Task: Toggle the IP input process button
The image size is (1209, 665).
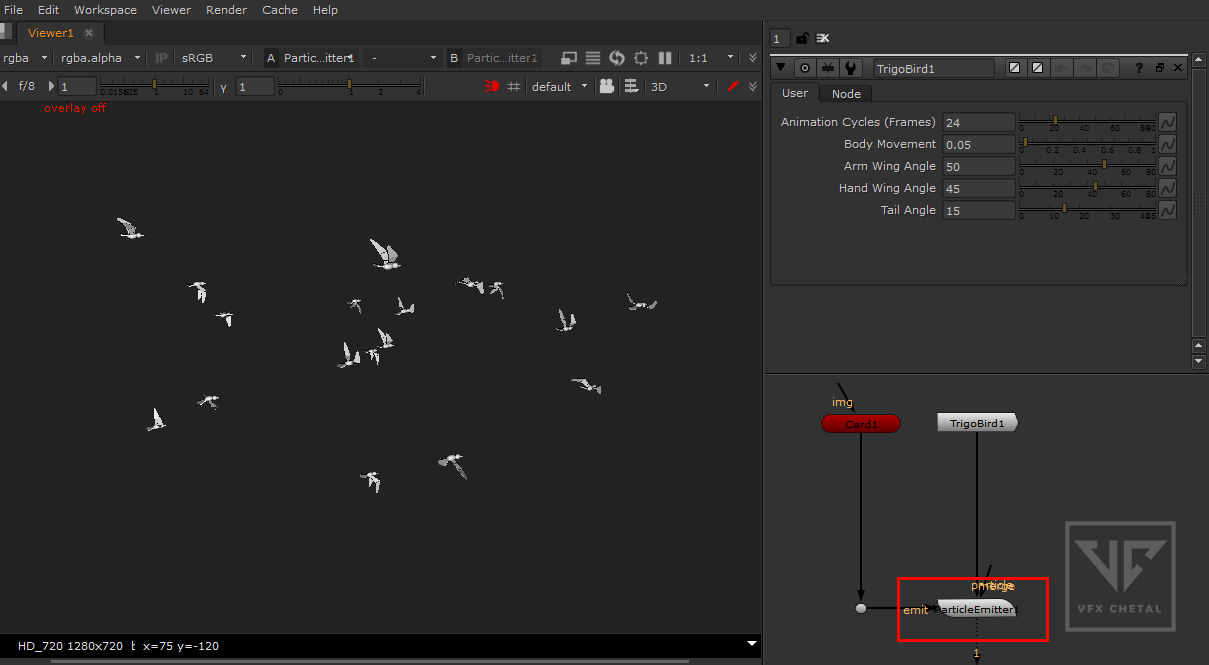Action: 161,58
